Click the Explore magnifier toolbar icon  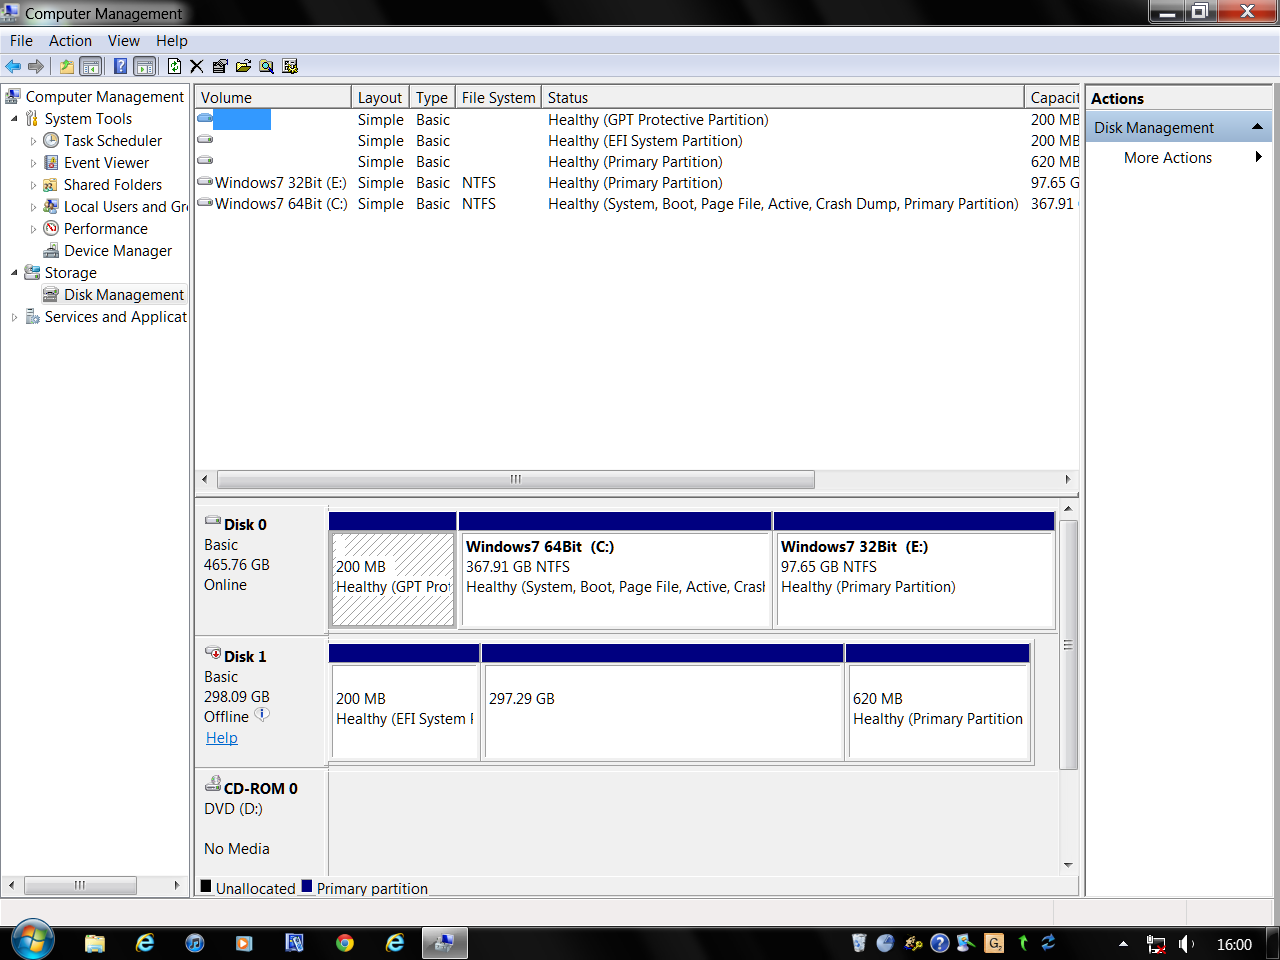coord(267,67)
